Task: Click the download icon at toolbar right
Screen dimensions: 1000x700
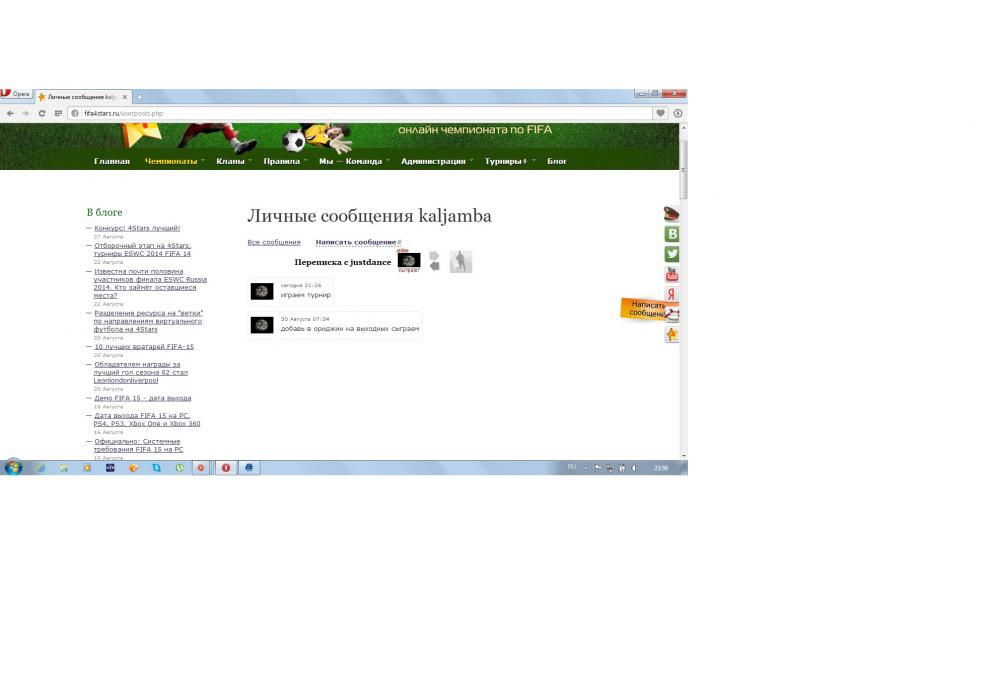Action: tap(678, 113)
